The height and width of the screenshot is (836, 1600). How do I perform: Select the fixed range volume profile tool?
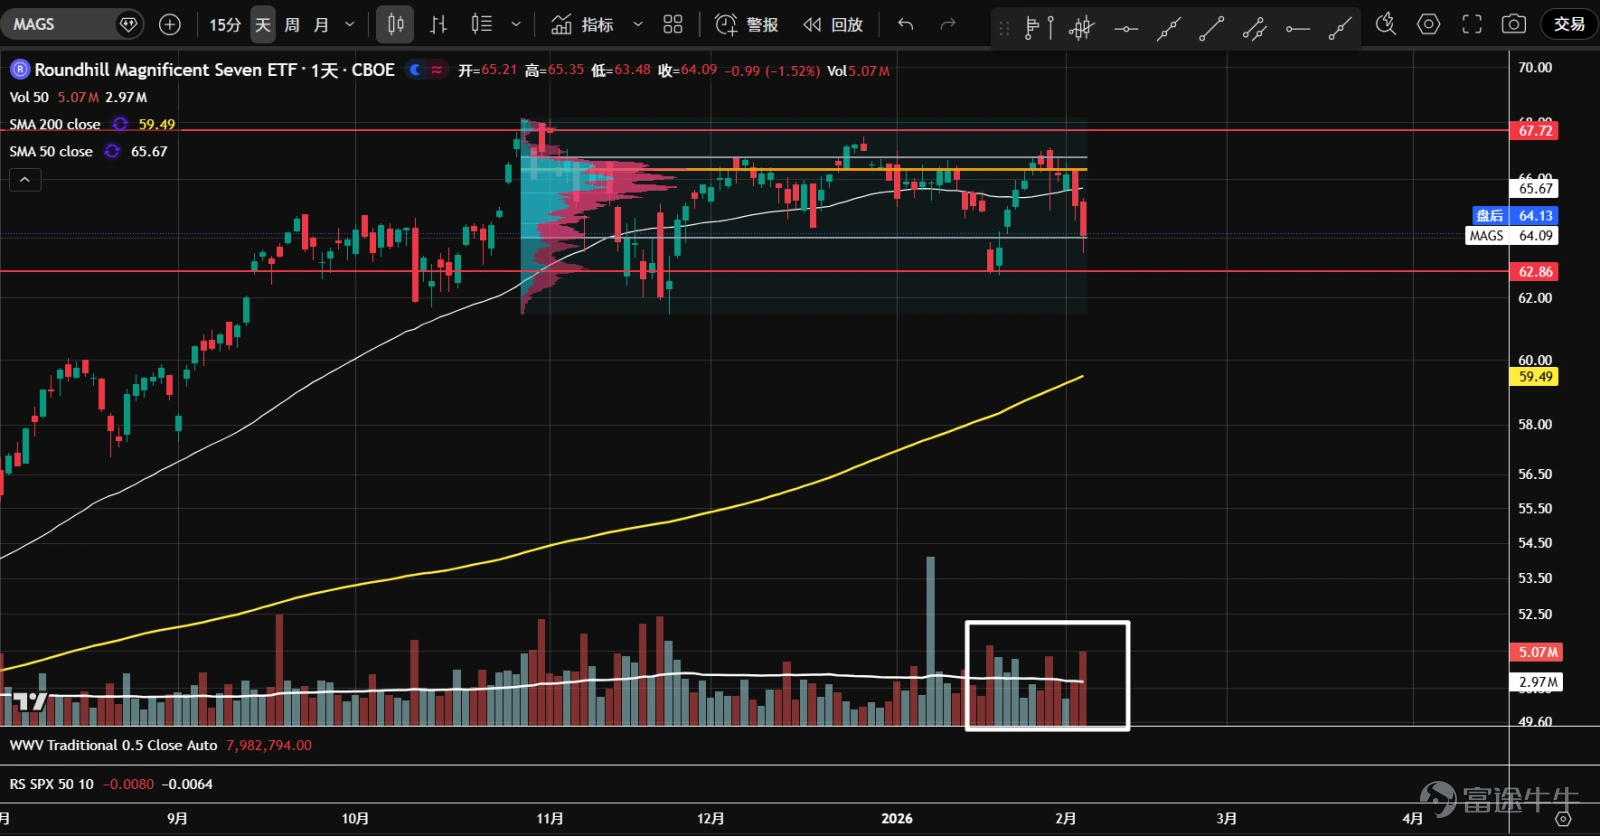point(1039,28)
